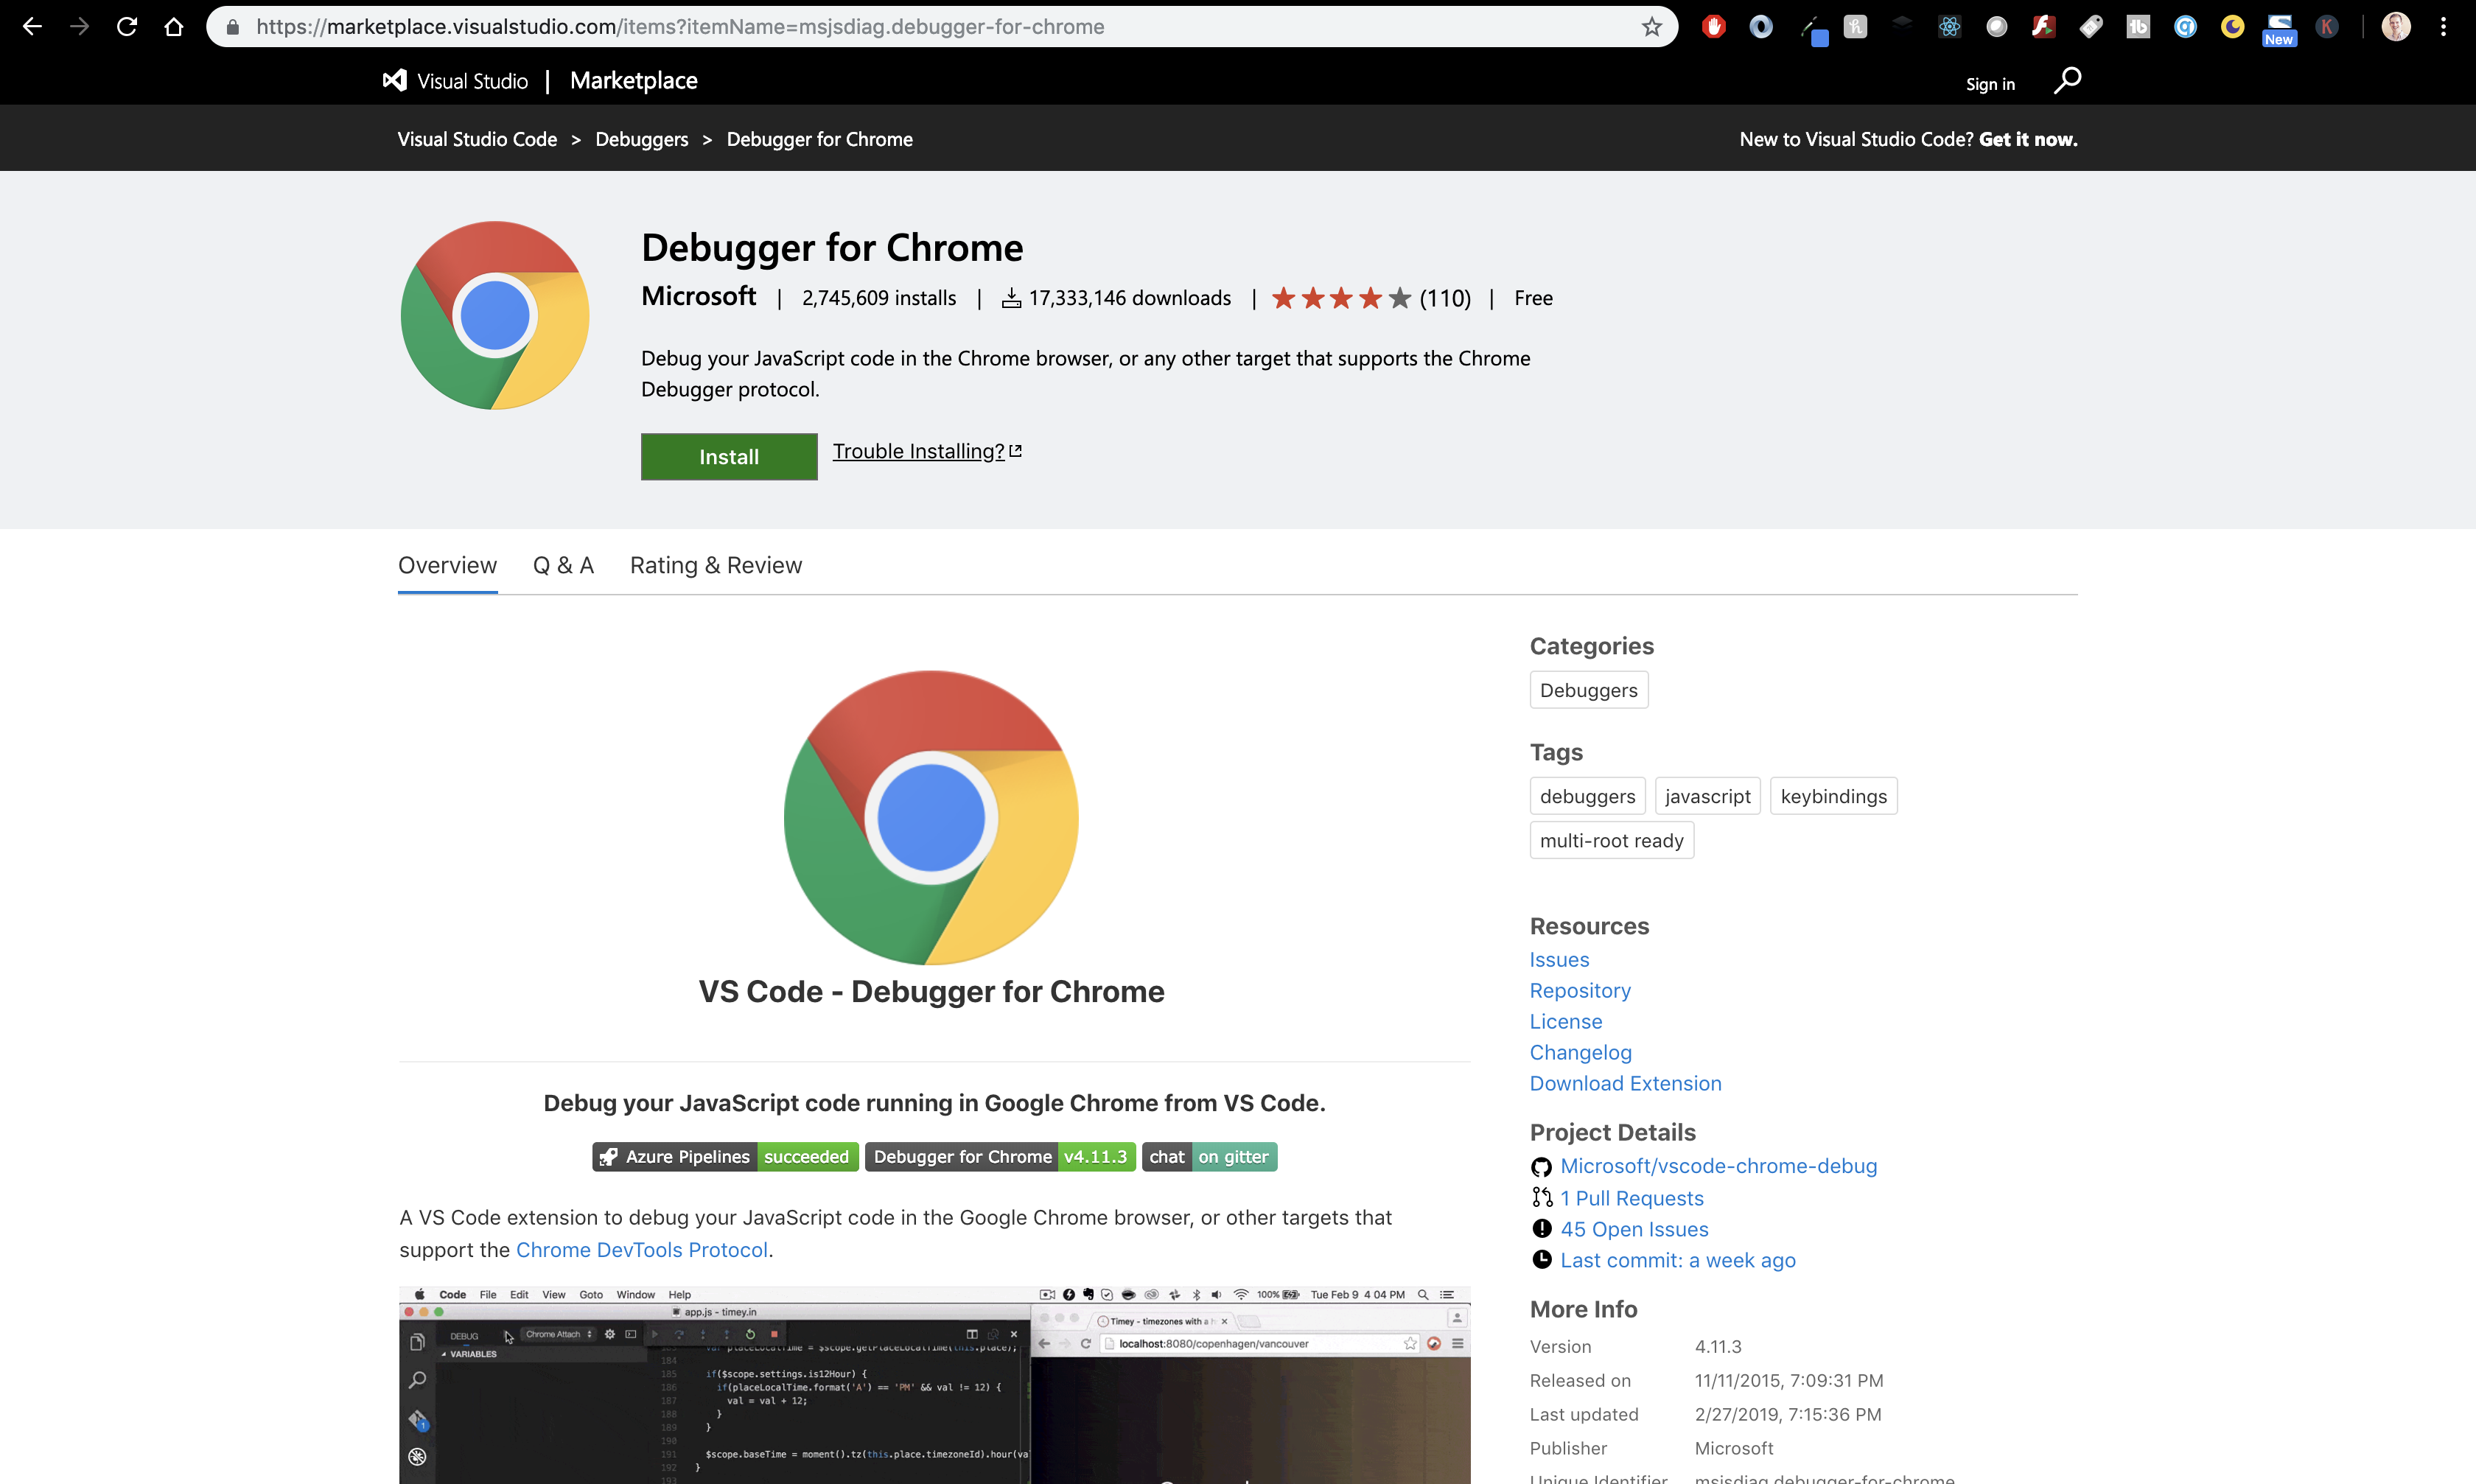Select the Debuggers category chip
The height and width of the screenshot is (1484, 2476).
tap(1589, 690)
